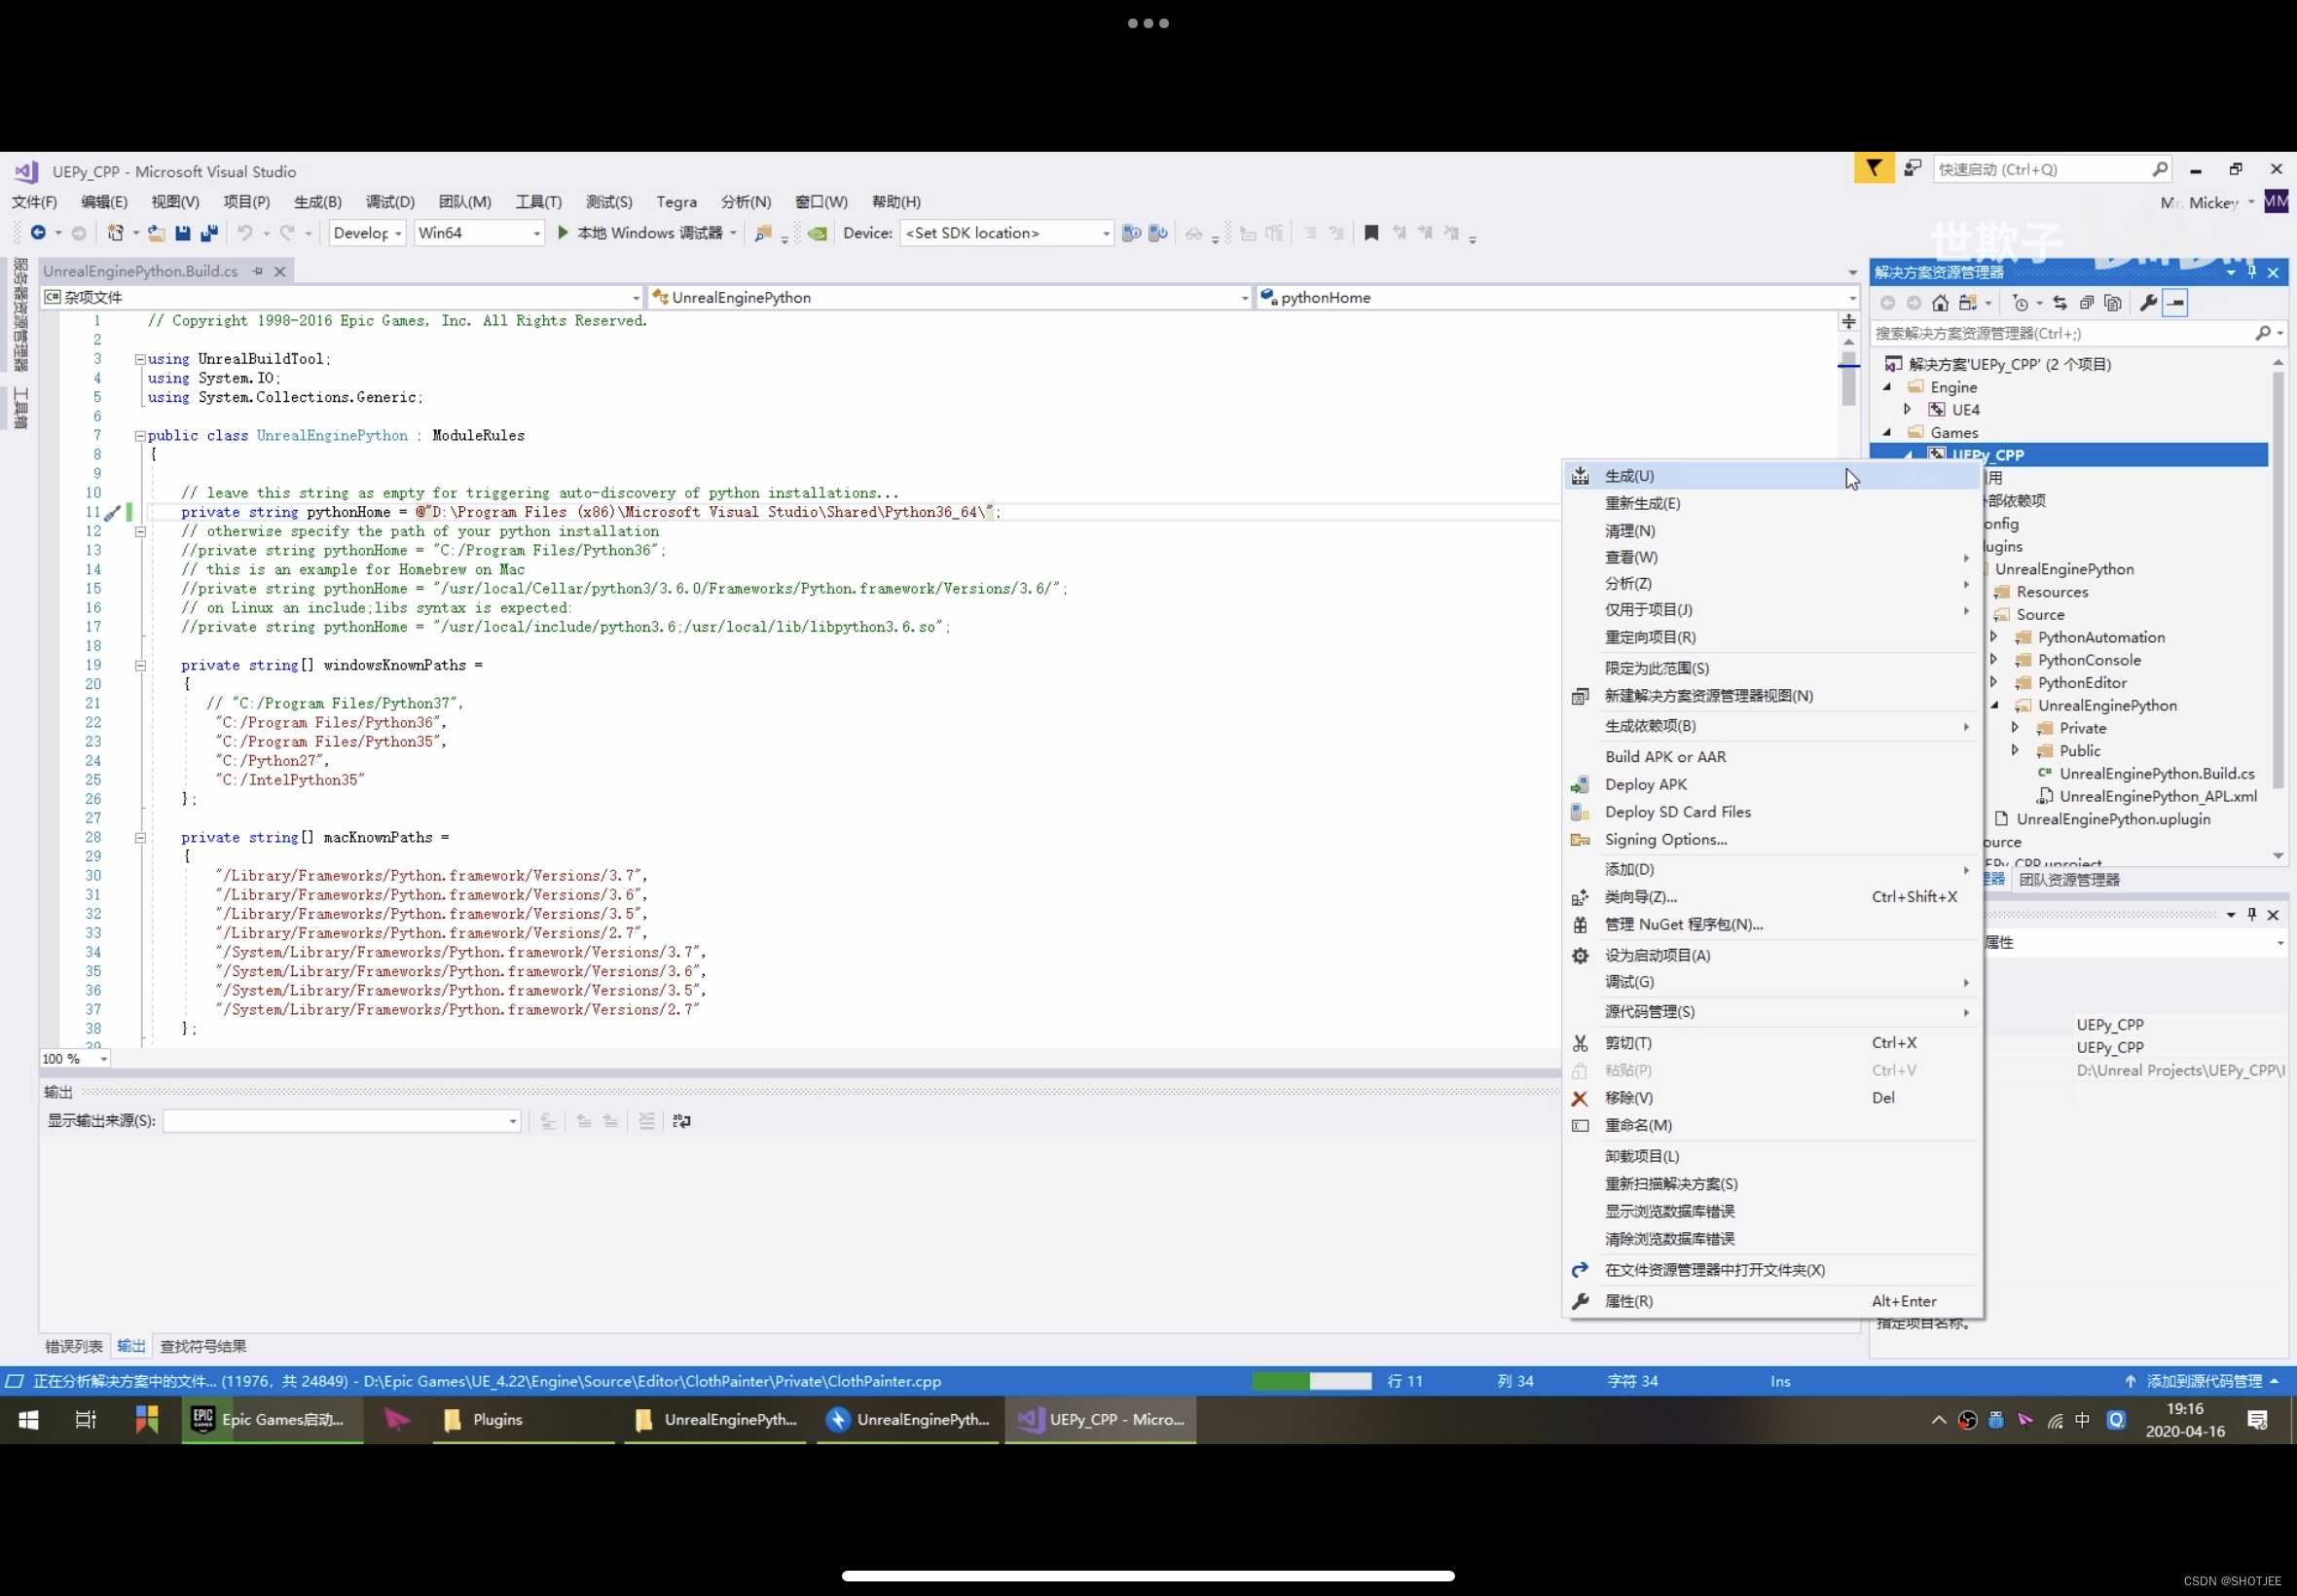Open the Win64 platform dropdown
This screenshot has width=2297, height=1596.
(479, 233)
